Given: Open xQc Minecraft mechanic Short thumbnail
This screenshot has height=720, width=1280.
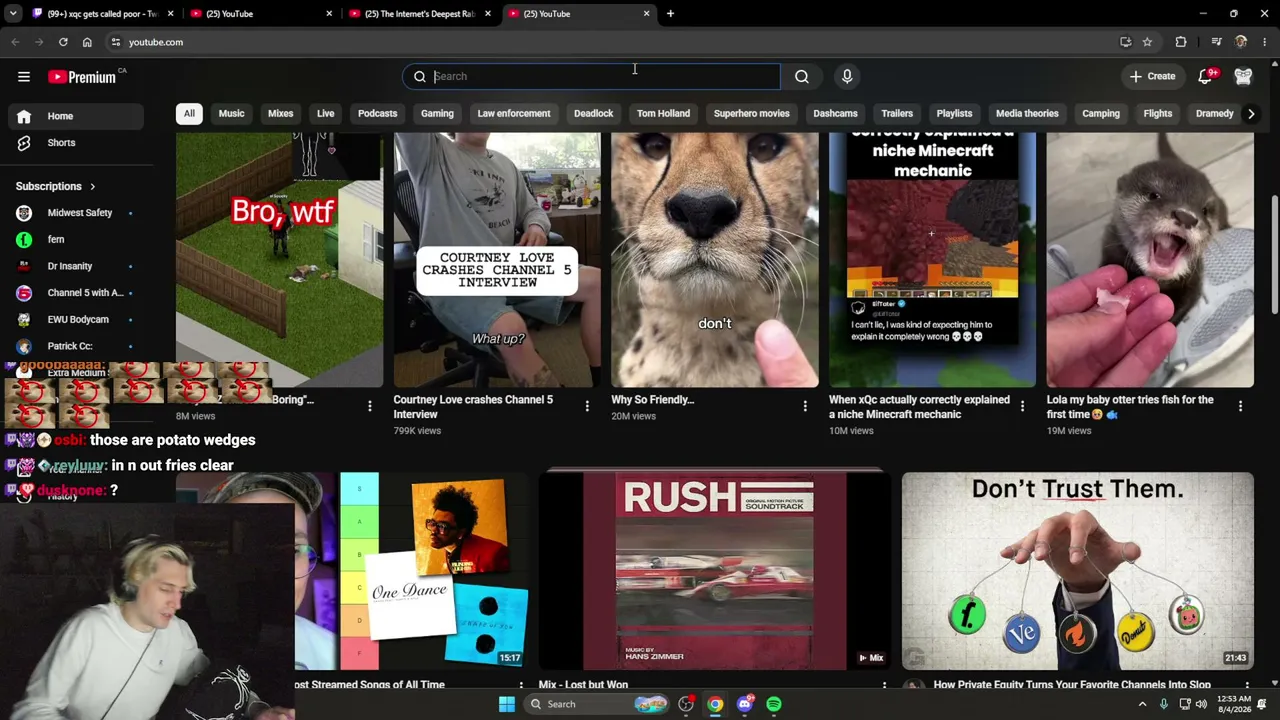Looking at the screenshot, I should tap(932, 260).
